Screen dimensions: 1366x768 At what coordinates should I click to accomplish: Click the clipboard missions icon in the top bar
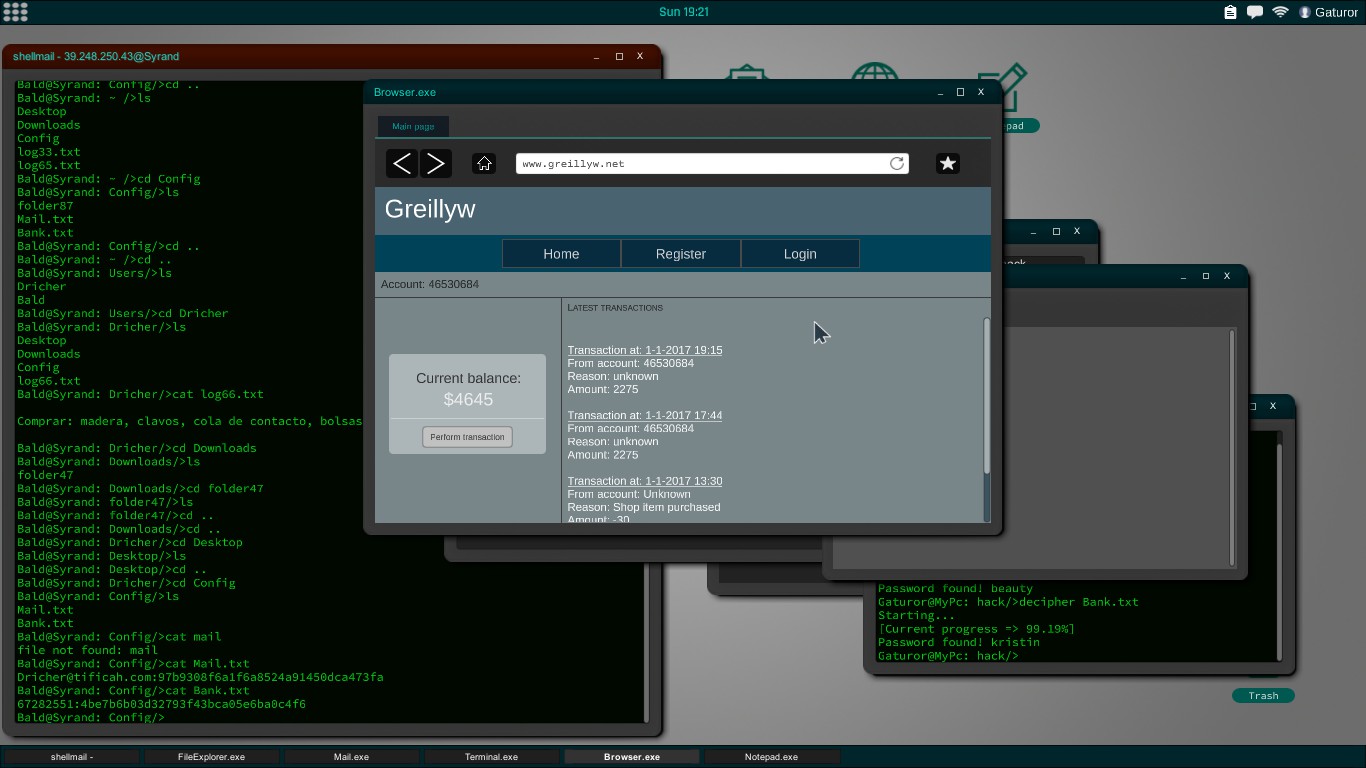pyautogui.click(x=1229, y=12)
